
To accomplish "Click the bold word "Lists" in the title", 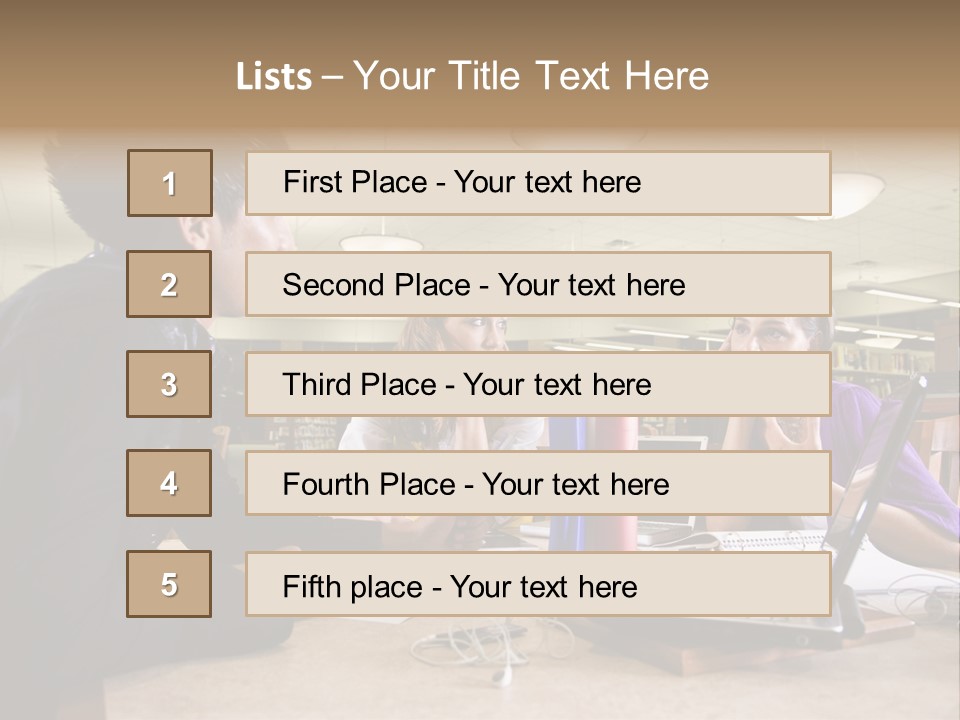I will pyautogui.click(x=273, y=77).
